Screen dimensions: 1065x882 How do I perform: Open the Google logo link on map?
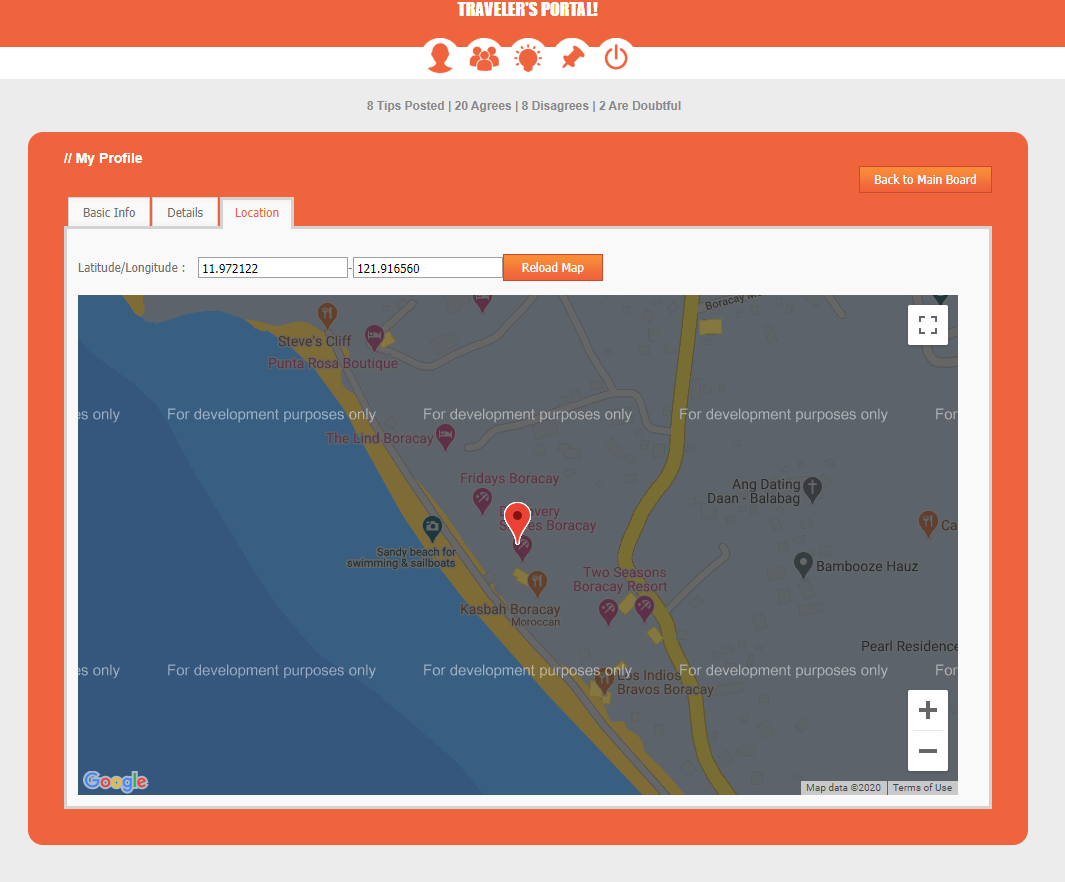115,782
